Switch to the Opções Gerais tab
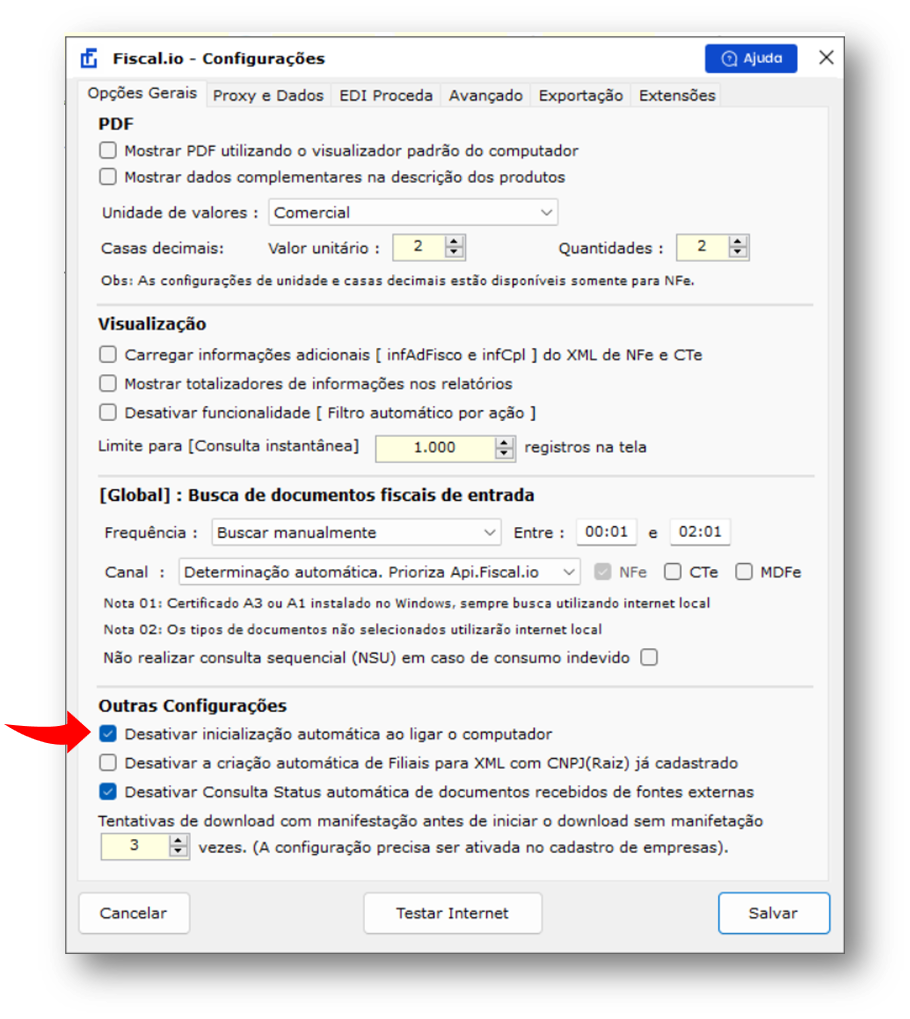The width and height of the screenshot is (910, 1019). click(x=142, y=94)
